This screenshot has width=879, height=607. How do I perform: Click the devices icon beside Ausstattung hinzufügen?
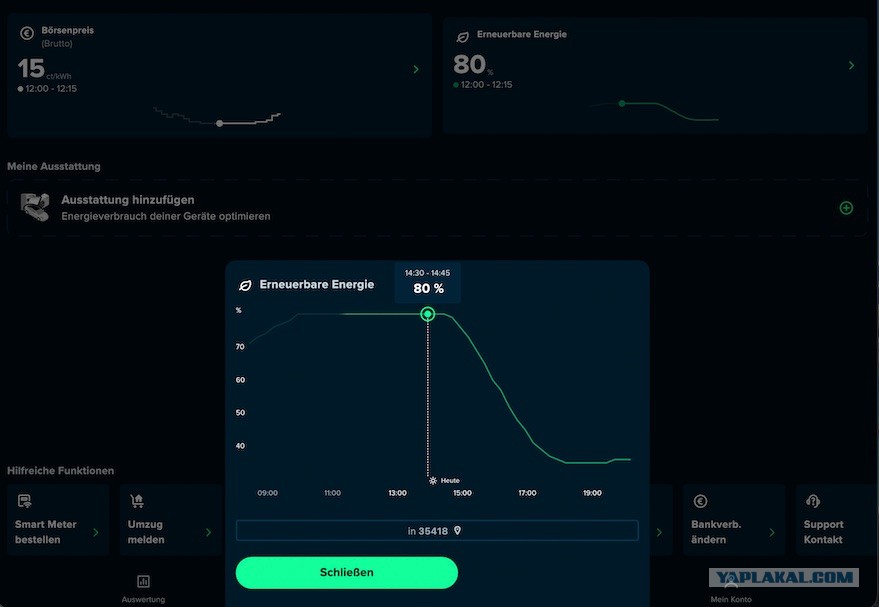[x=35, y=207]
